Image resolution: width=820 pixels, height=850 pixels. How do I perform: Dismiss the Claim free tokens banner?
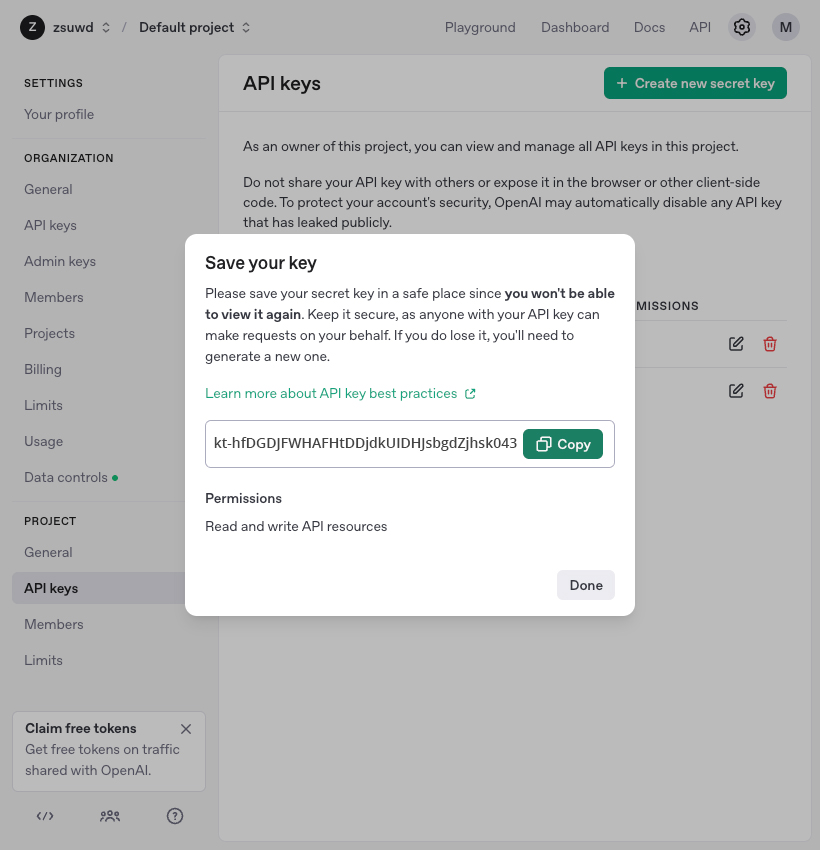tap(186, 729)
